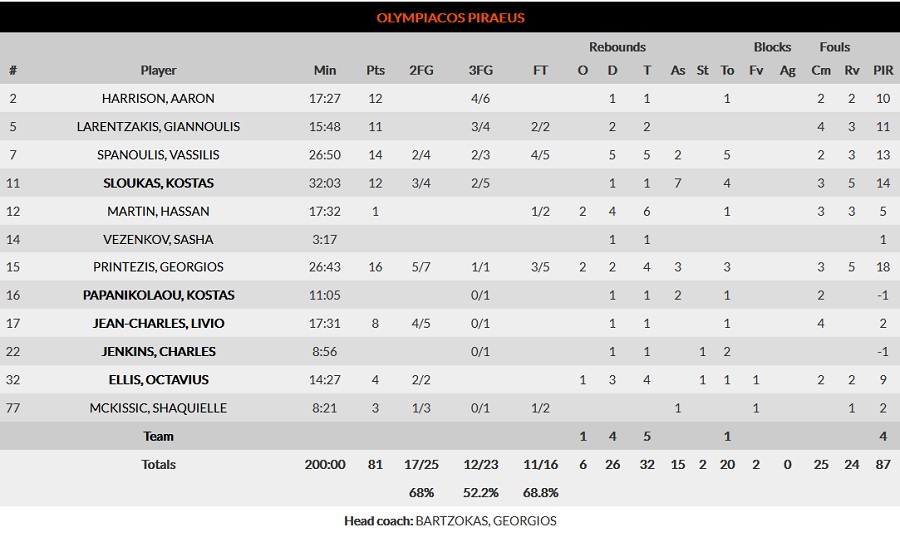Click the Min column header
Image resolution: width=900 pixels, height=537 pixels.
(x=325, y=70)
